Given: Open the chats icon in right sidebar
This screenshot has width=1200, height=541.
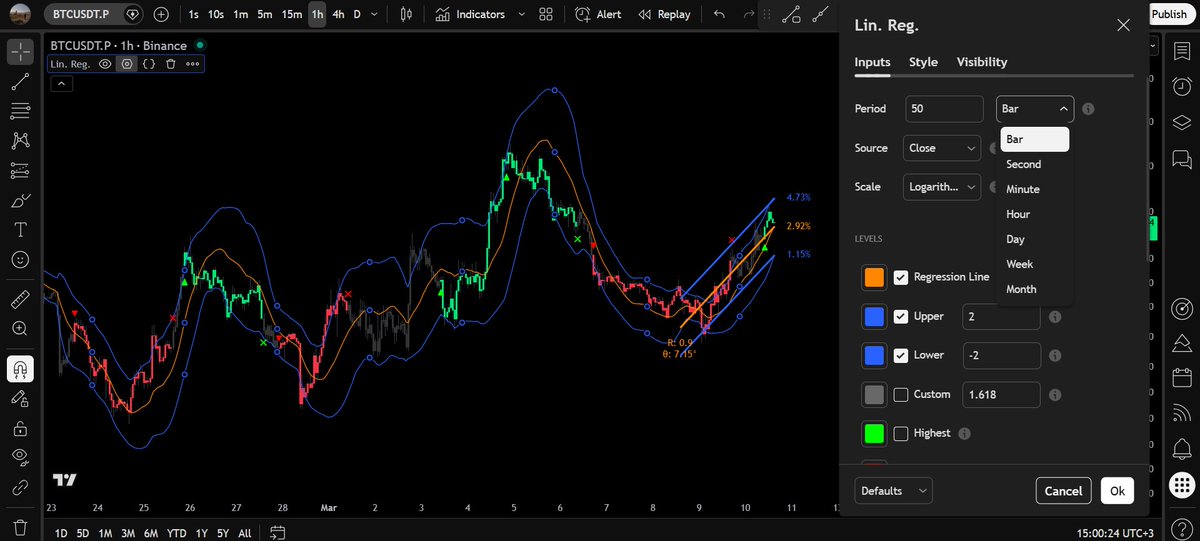Looking at the screenshot, I should pyautogui.click(x=1181, y=158).
